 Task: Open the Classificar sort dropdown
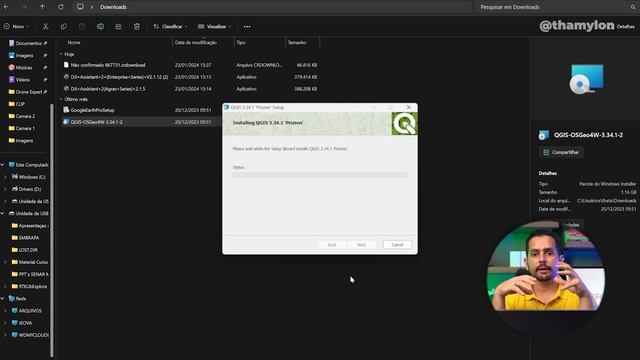(170, 27)
